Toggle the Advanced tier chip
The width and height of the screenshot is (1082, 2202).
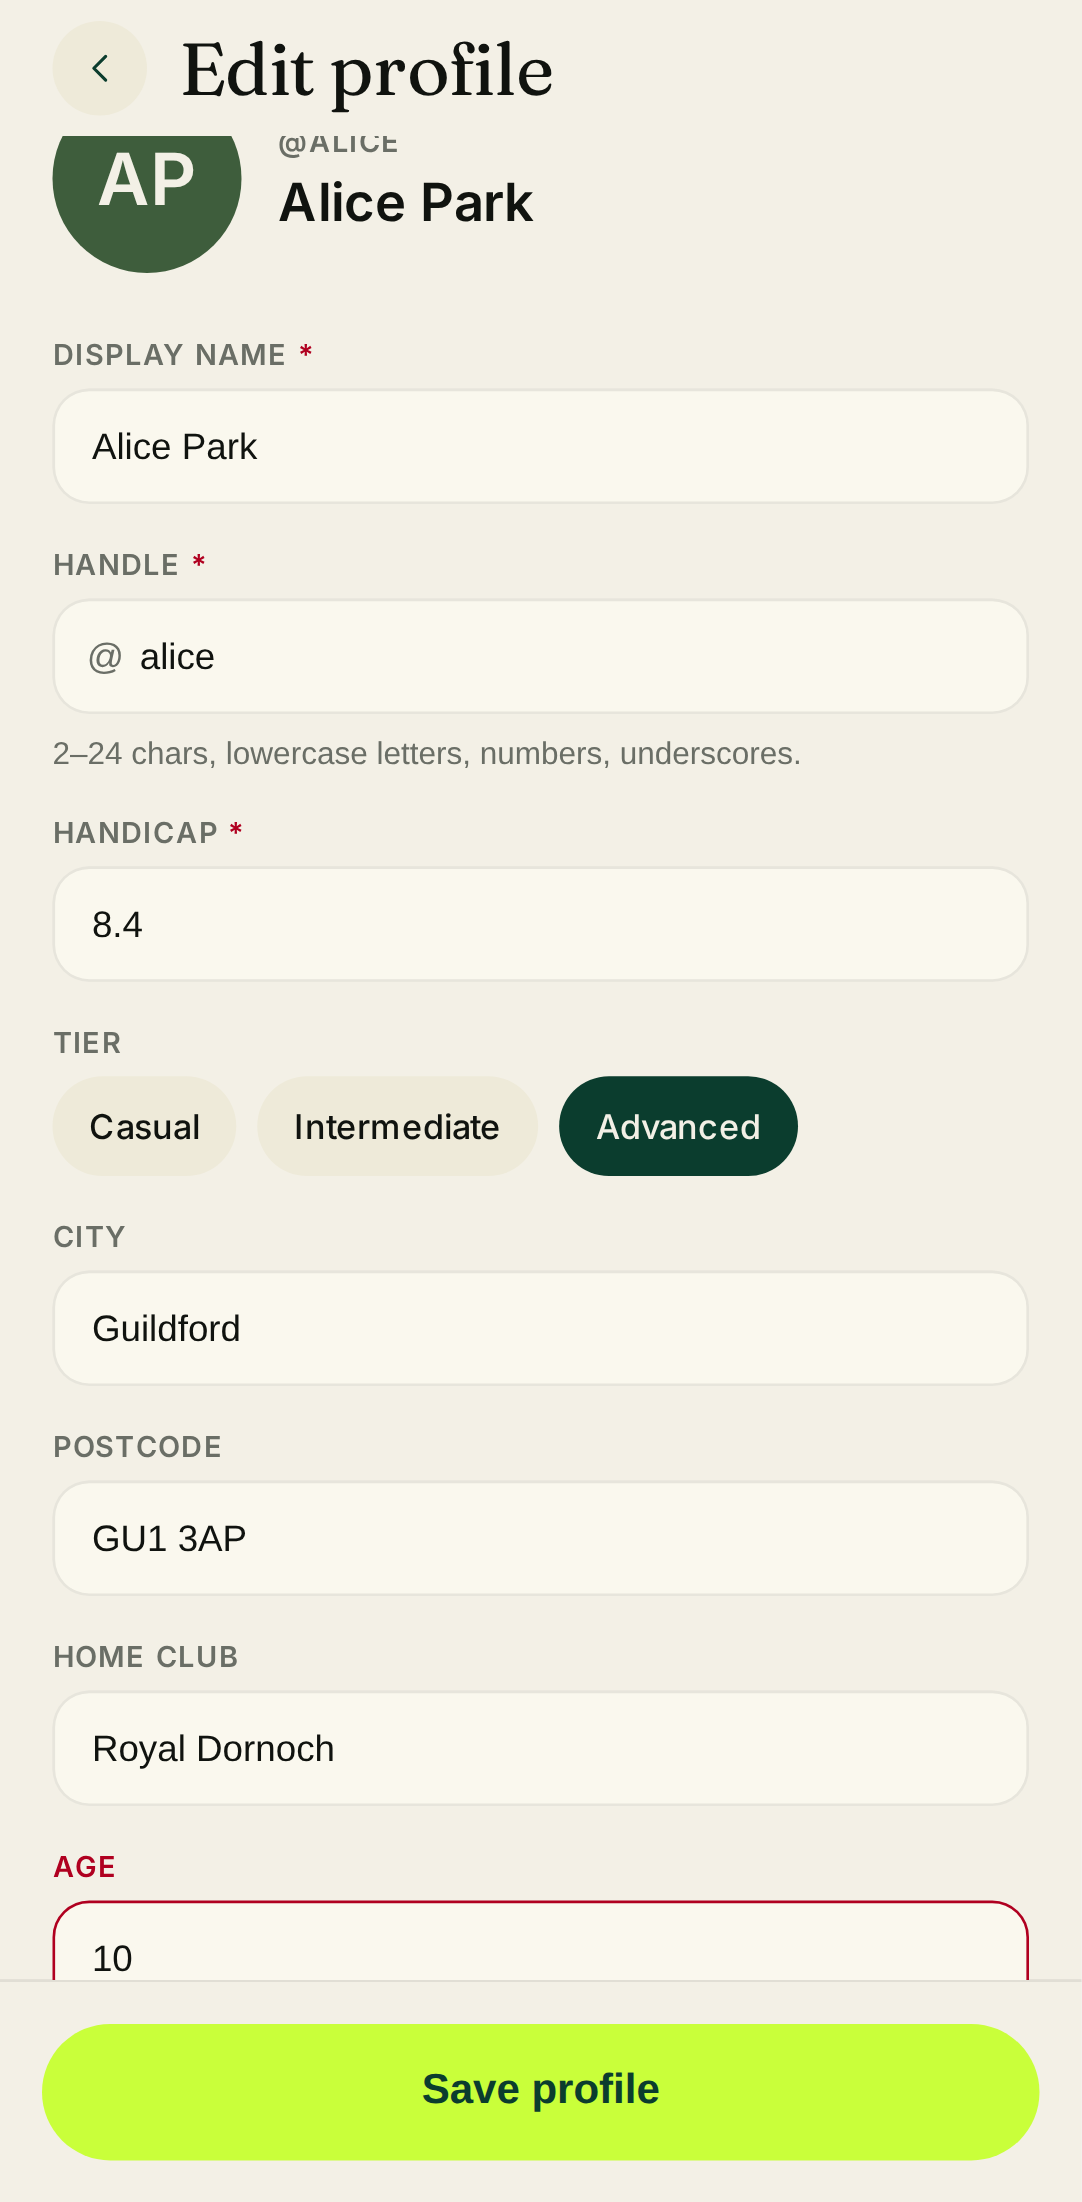pyautogui.click(x=678, y=1127)
